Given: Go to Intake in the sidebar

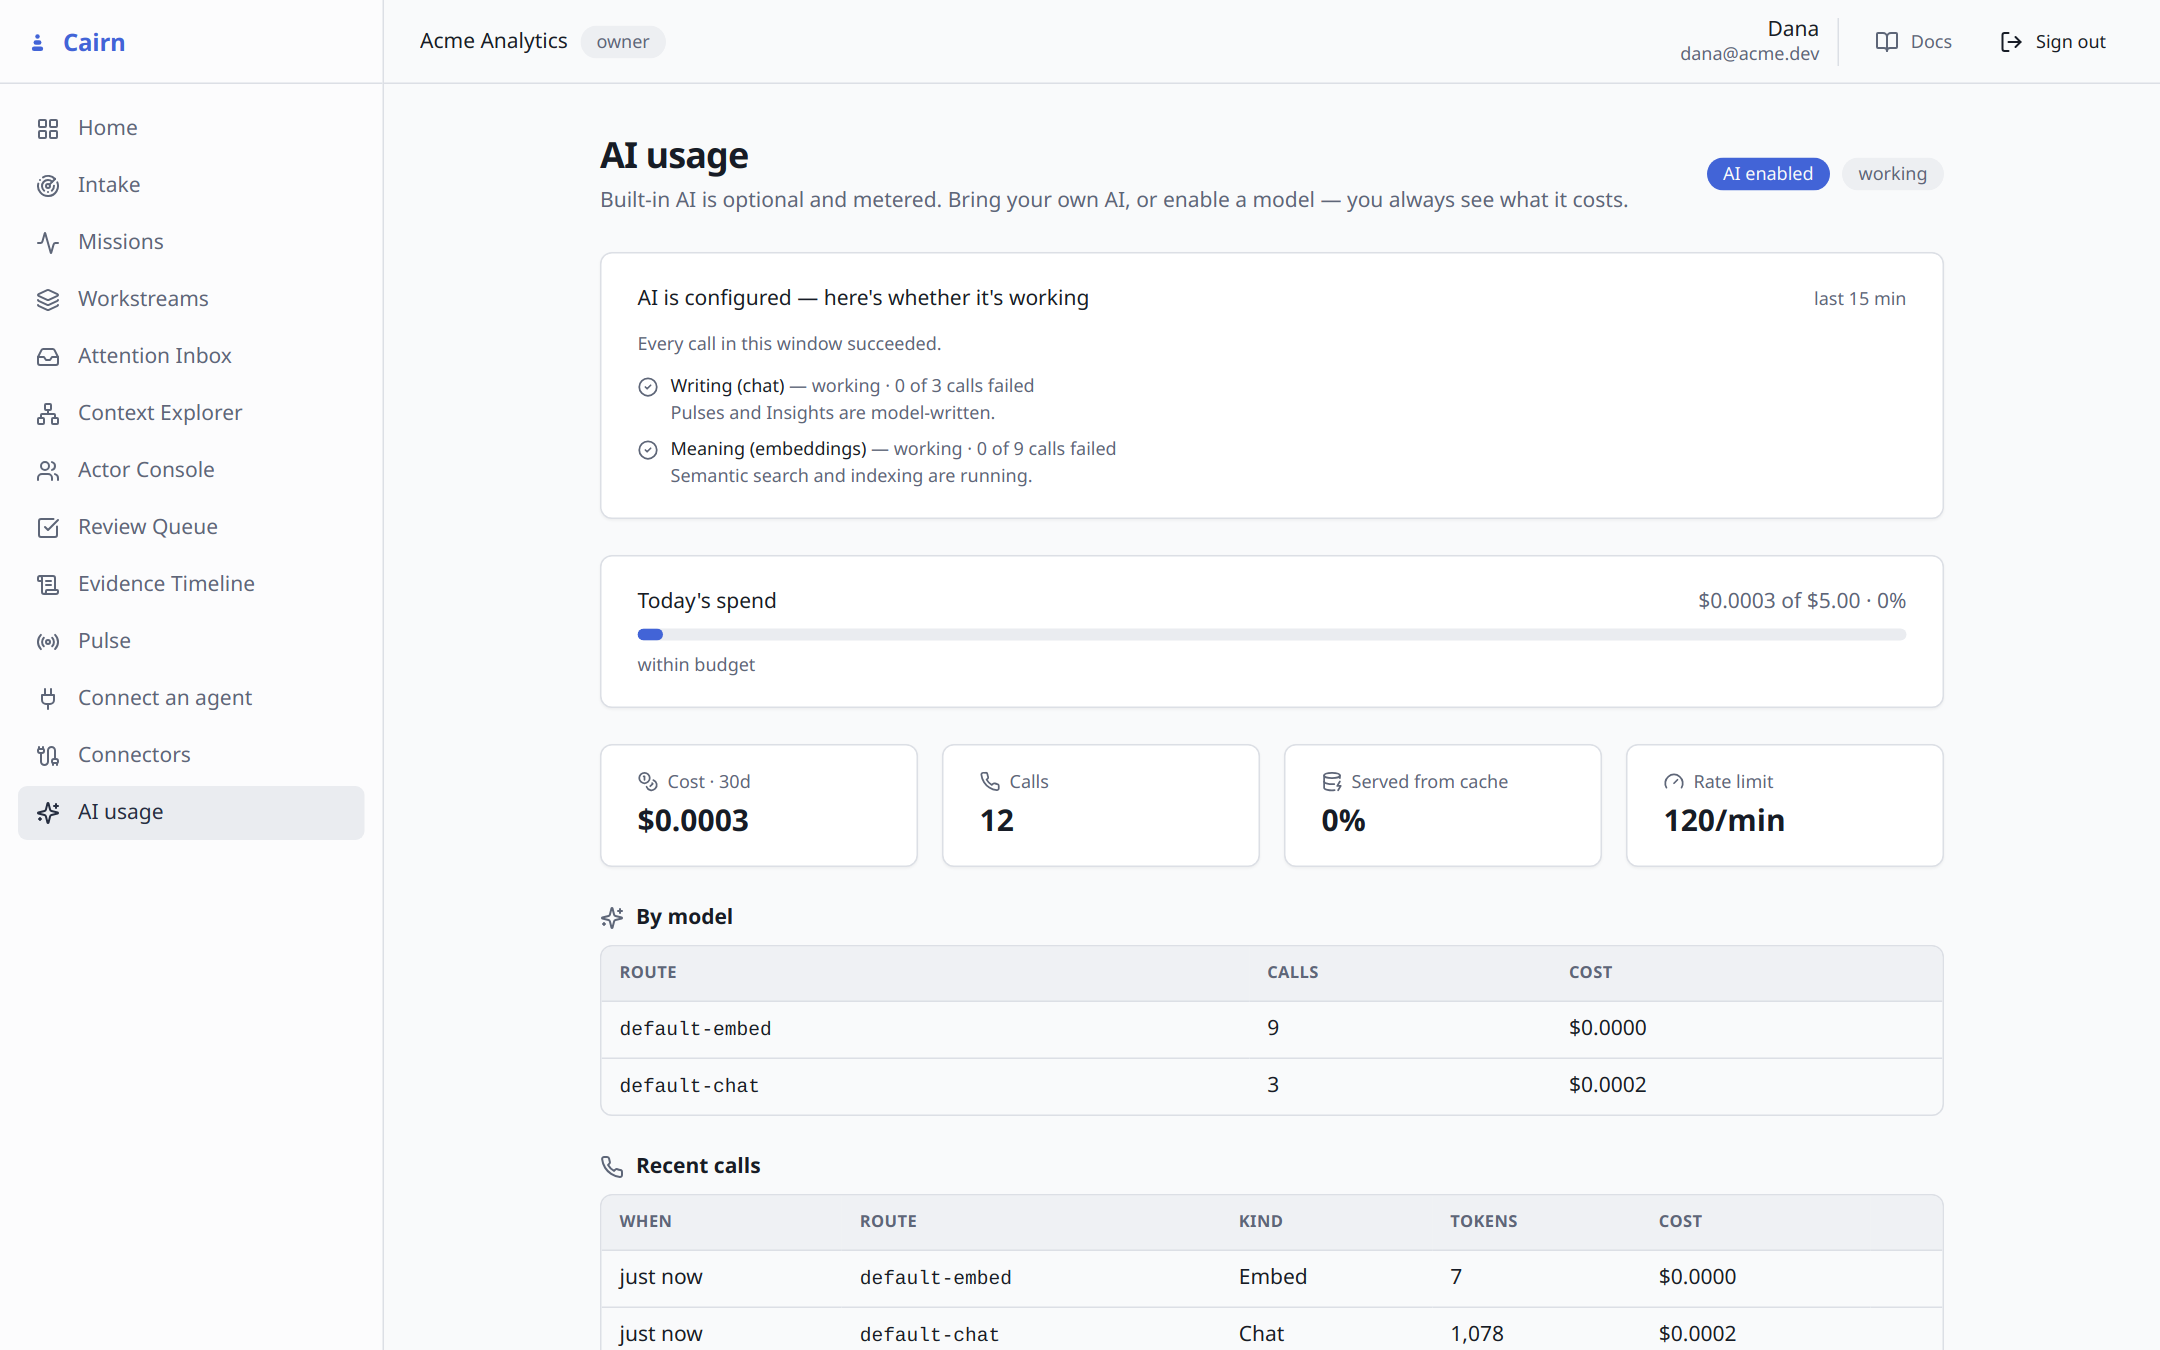Looking at the screenshot, I should pos(191,185).
